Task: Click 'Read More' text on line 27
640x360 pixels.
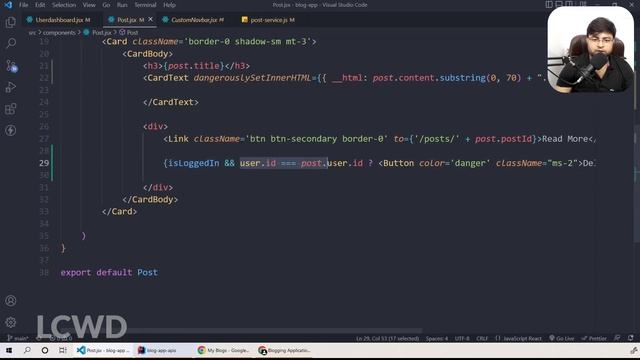Action: pos(565,139)
